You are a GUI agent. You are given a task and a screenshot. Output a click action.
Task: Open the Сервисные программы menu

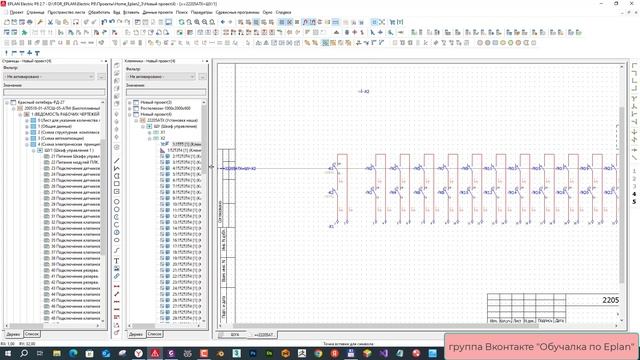(x=238, y=12)
